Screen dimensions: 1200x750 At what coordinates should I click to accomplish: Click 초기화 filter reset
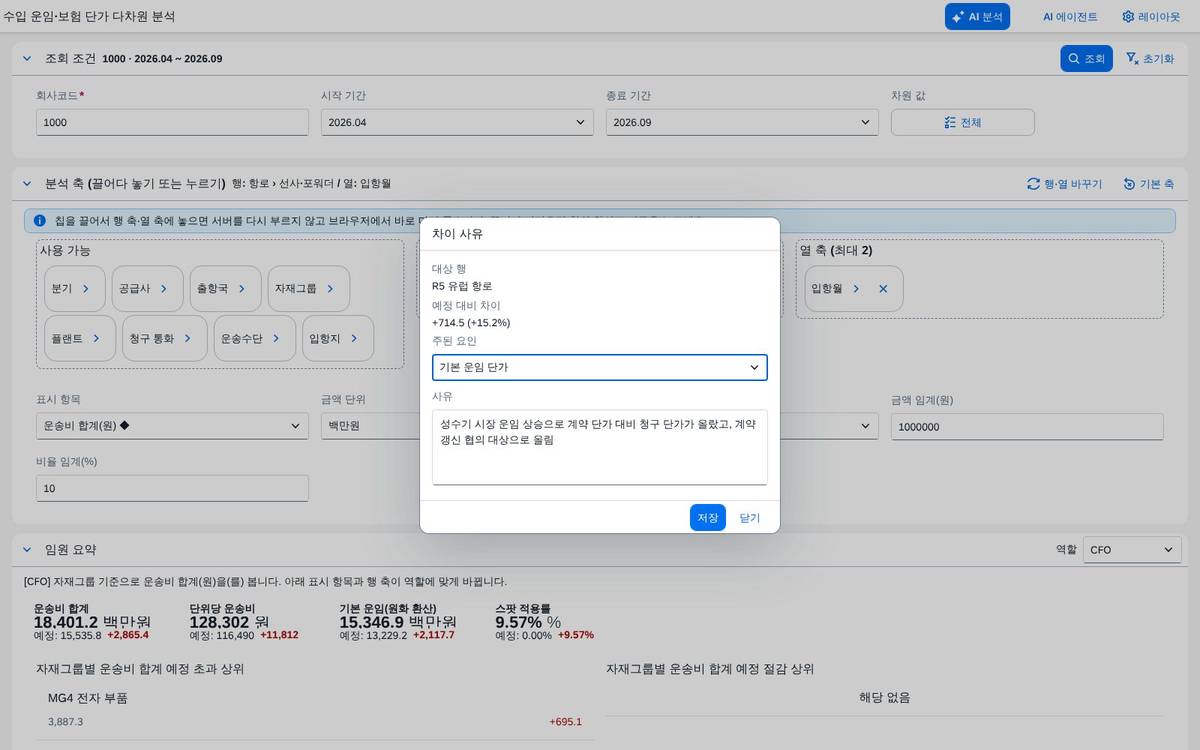pyautogui.click(x=1149, y=59)
